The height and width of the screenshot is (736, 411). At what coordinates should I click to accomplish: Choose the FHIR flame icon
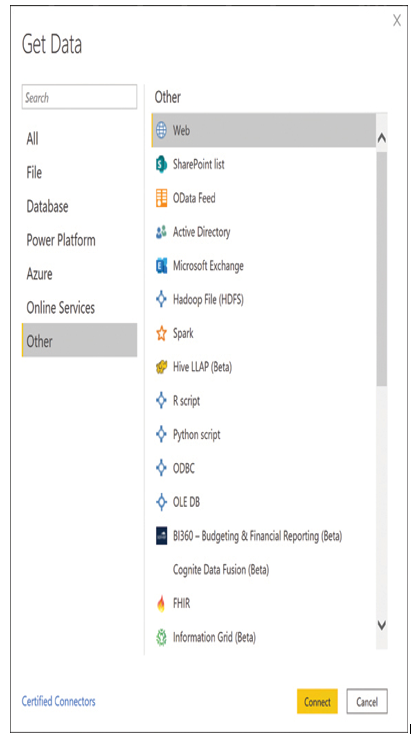click(161, 604)
